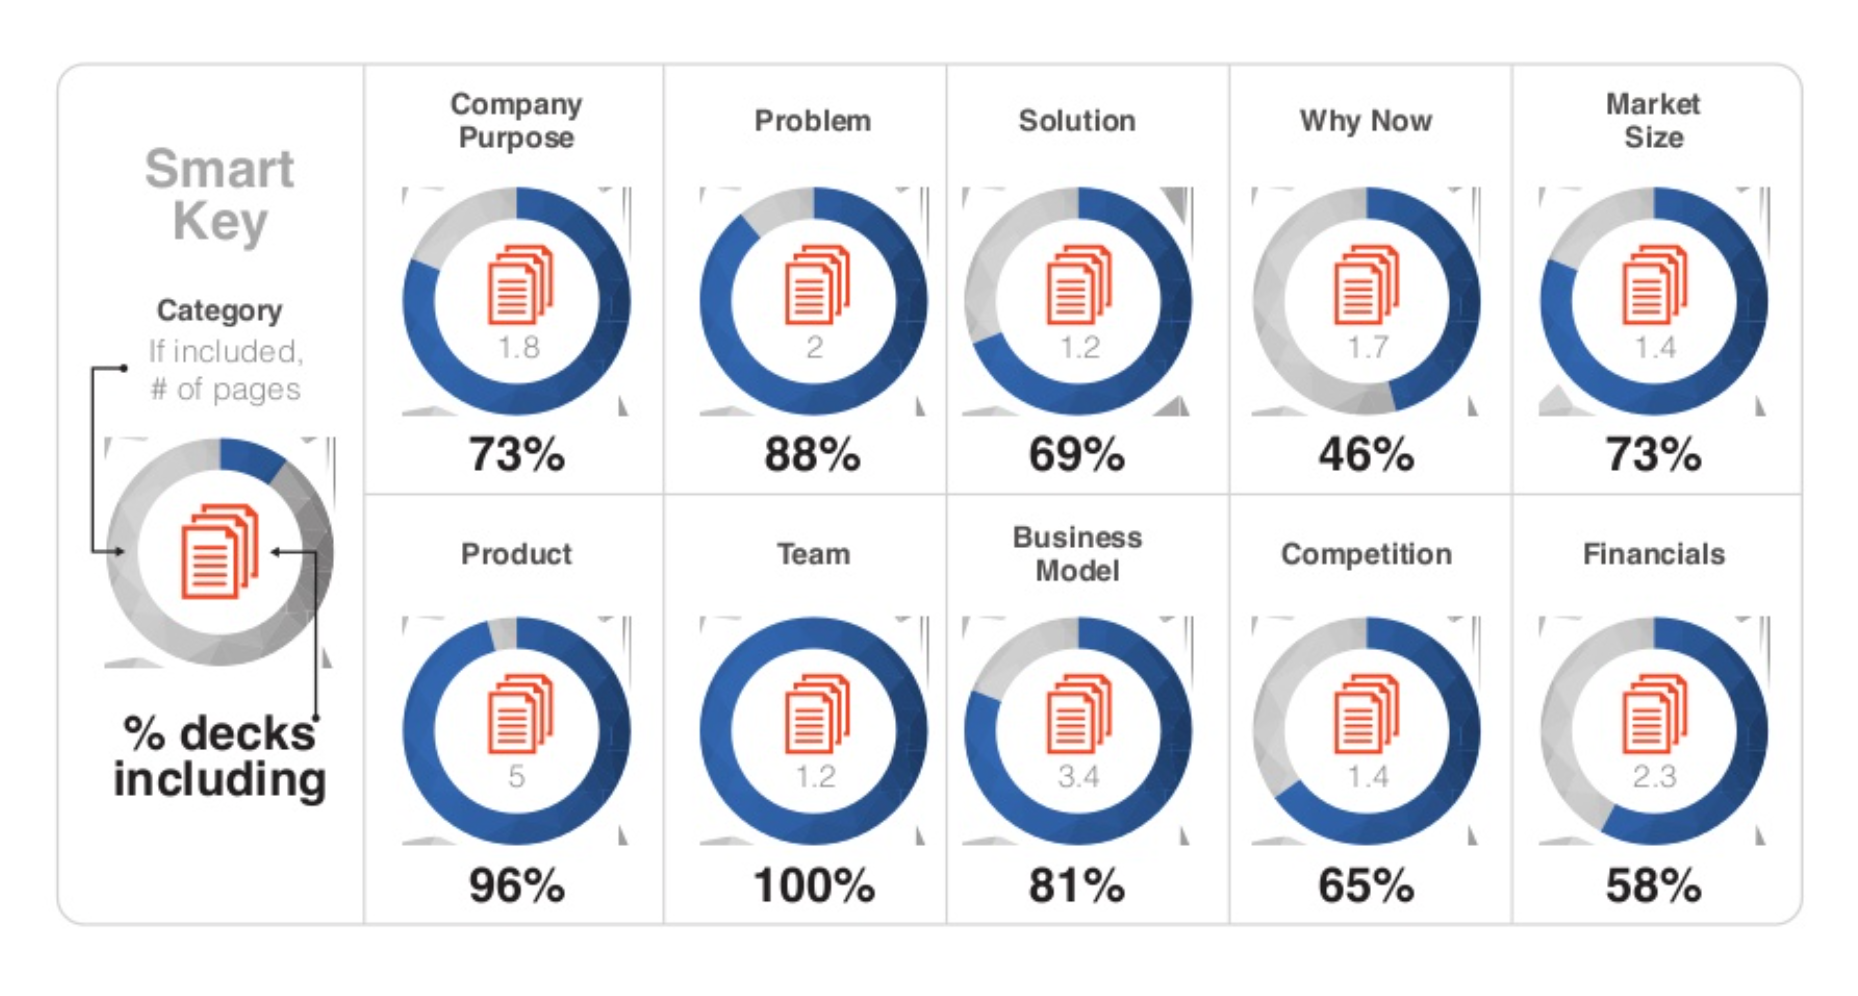This screenshot has width=1858, height=996.
Task: Click the Financials document icon
Action: coord(1654,714)
